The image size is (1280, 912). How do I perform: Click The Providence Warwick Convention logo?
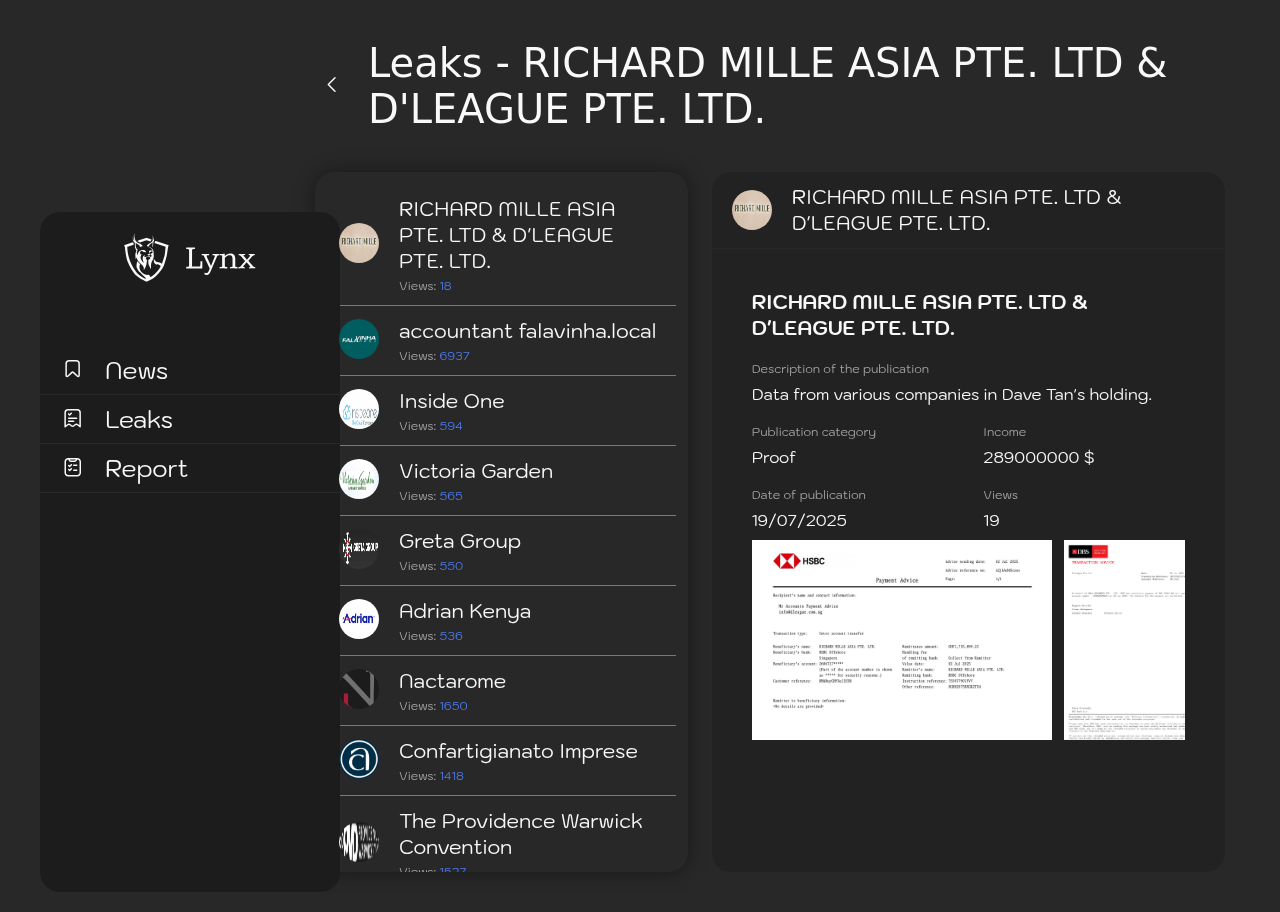(359, 842)
